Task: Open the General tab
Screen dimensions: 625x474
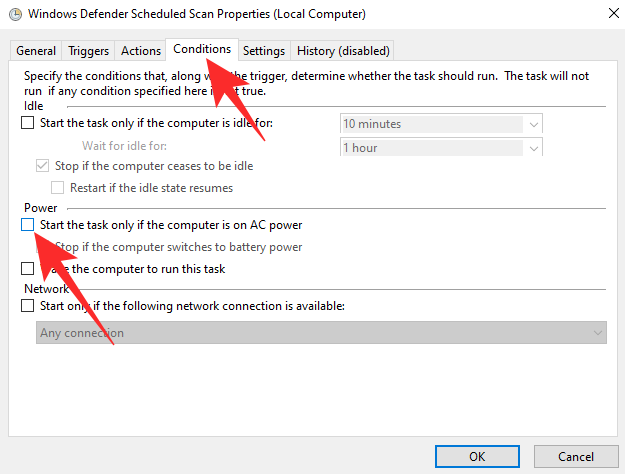Action: click(36, 51)
